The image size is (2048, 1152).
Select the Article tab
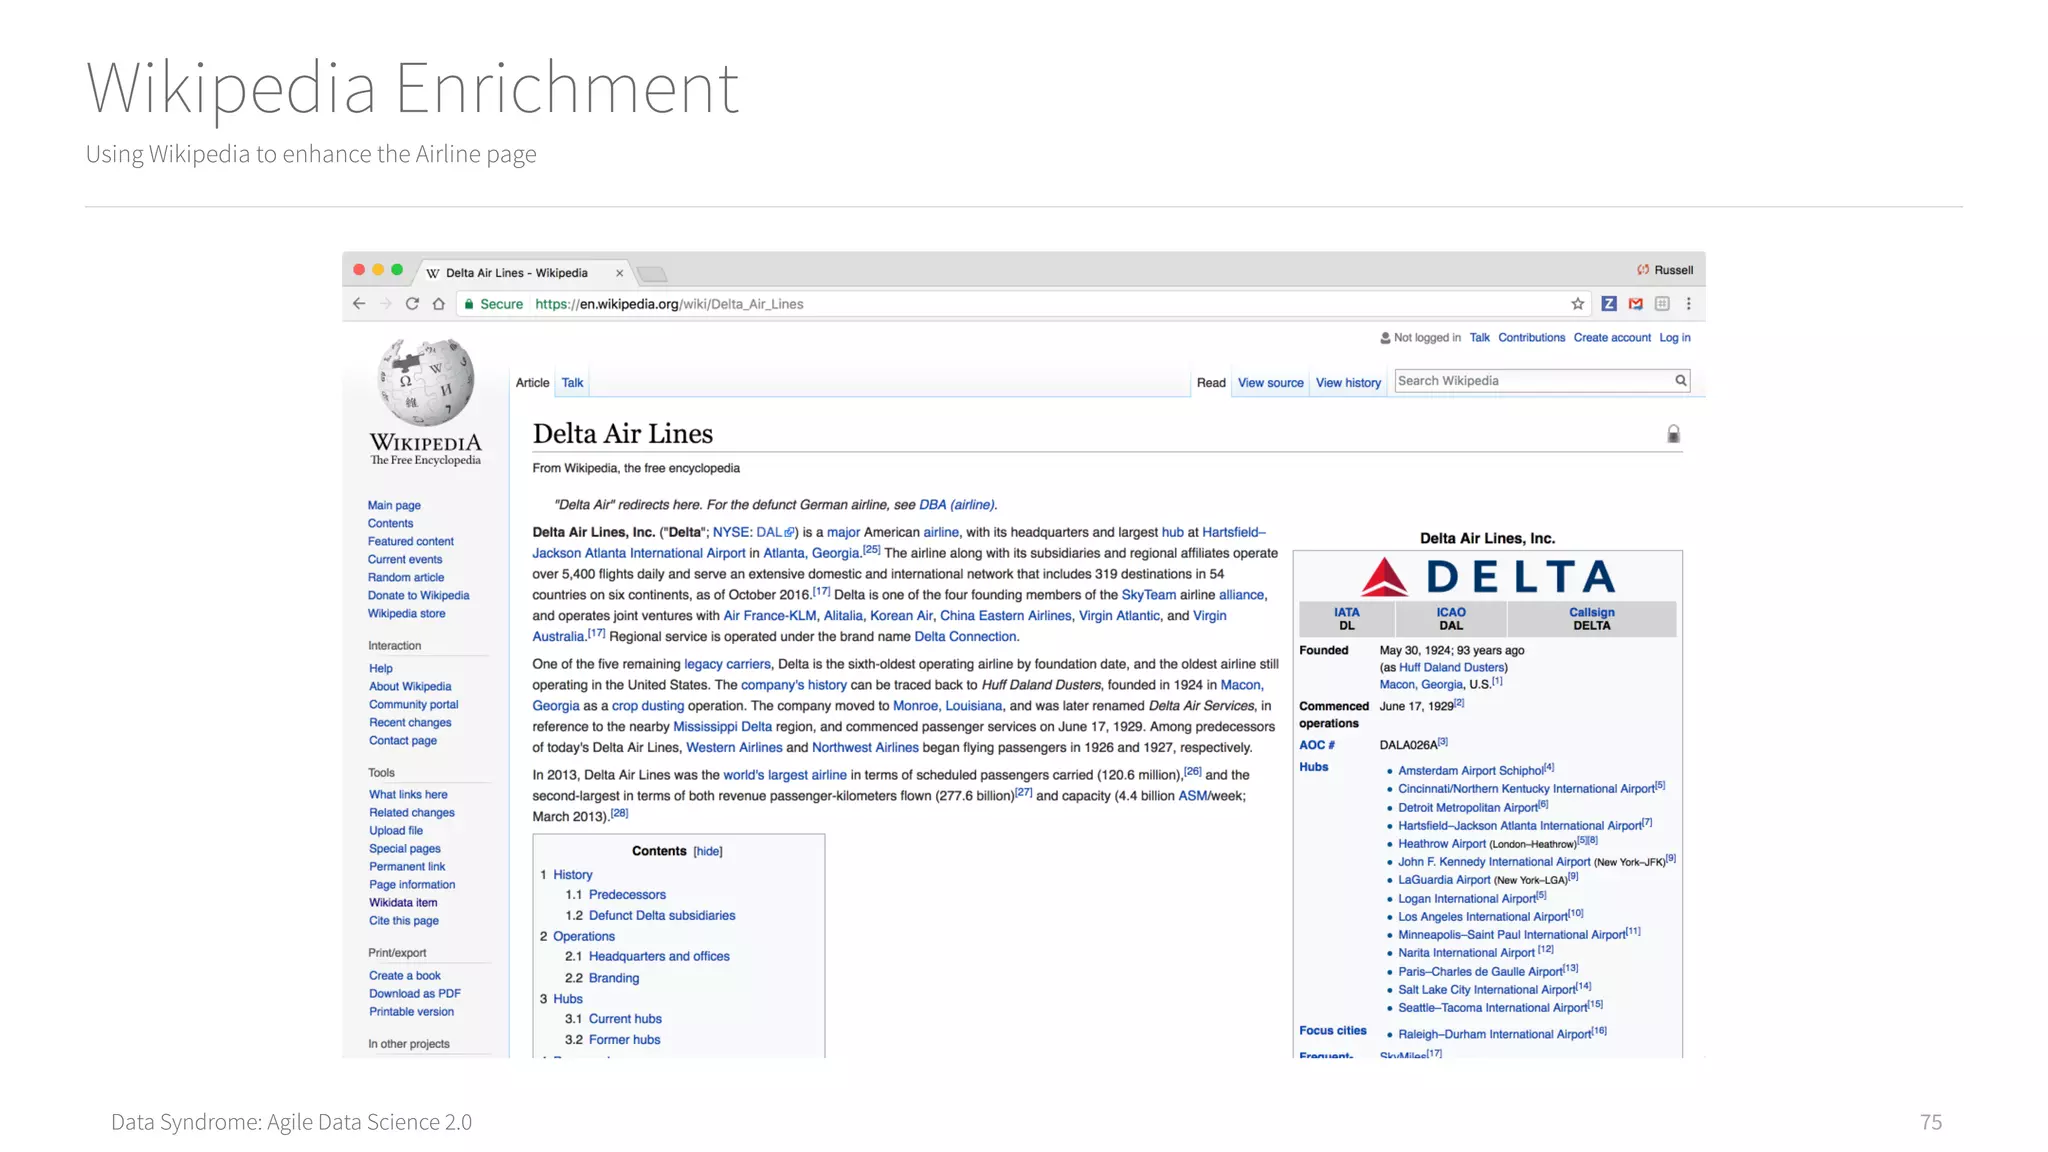[532, 383]
